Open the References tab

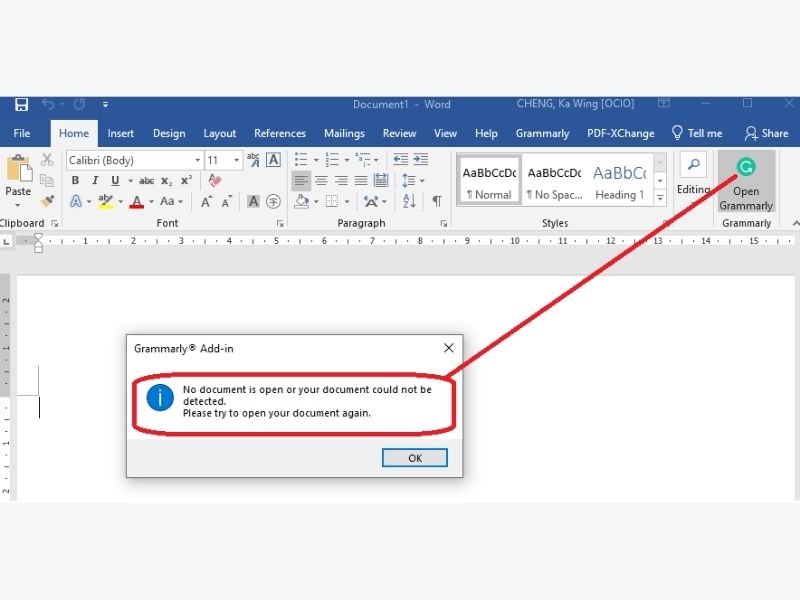point(280,133)
